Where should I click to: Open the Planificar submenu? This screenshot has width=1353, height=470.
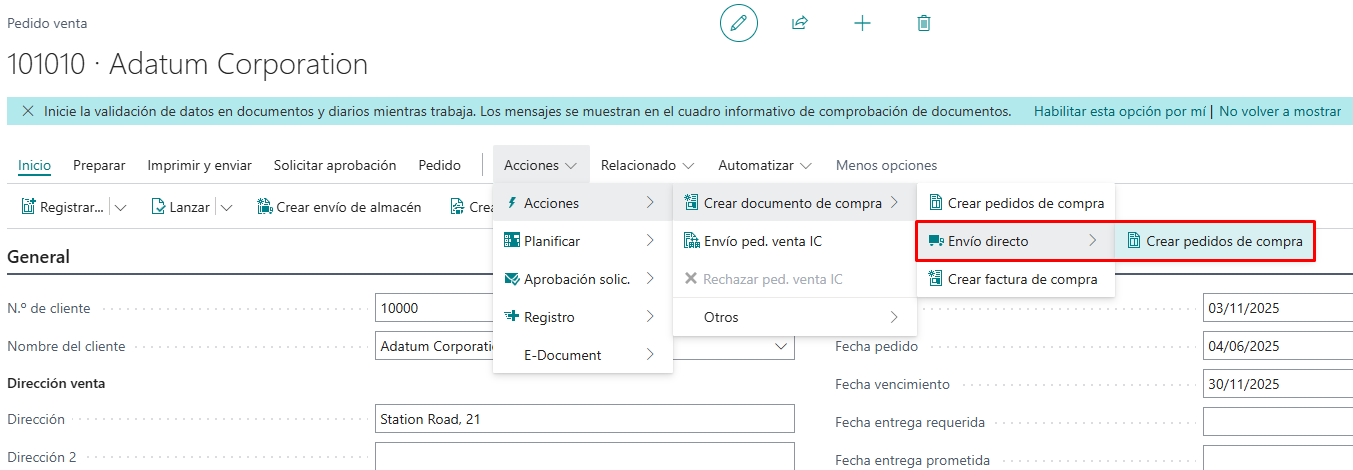coord(582,241)
